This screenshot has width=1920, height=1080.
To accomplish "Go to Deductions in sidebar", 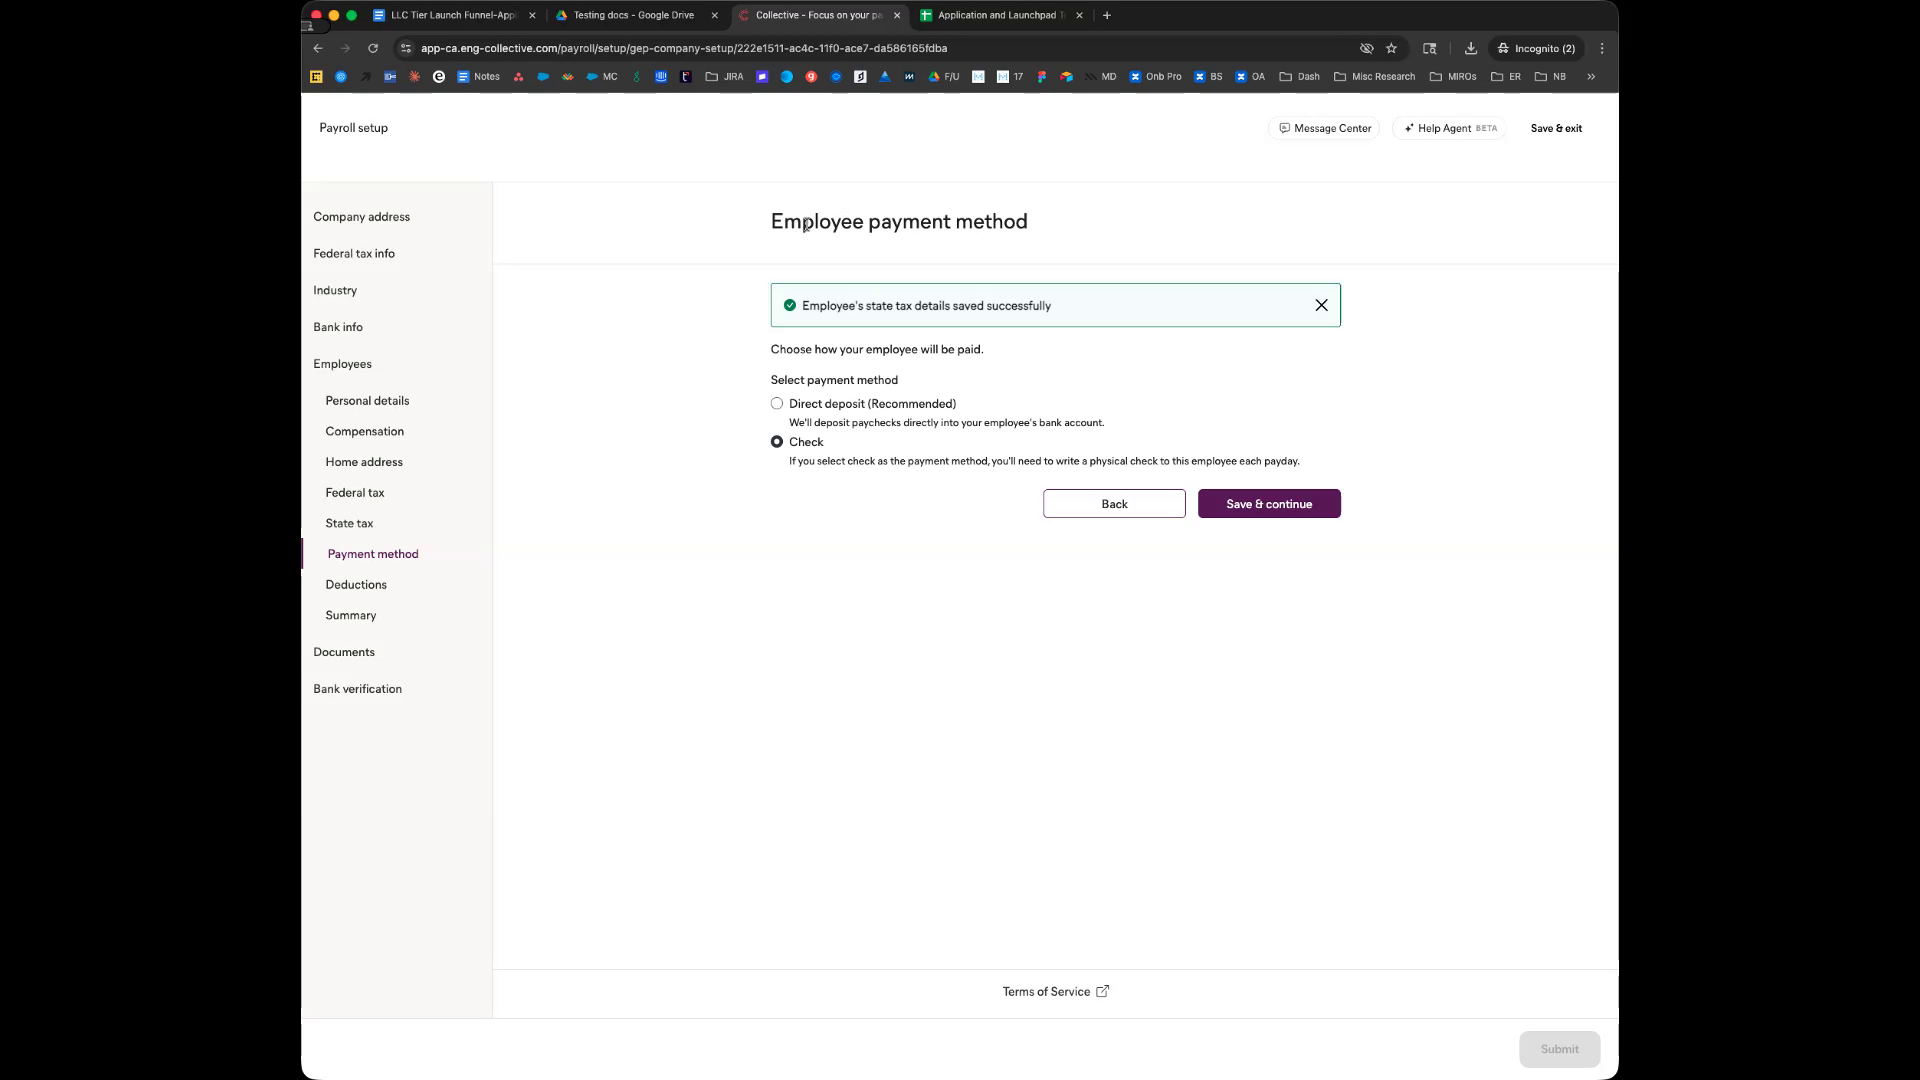I will (356, 585).
